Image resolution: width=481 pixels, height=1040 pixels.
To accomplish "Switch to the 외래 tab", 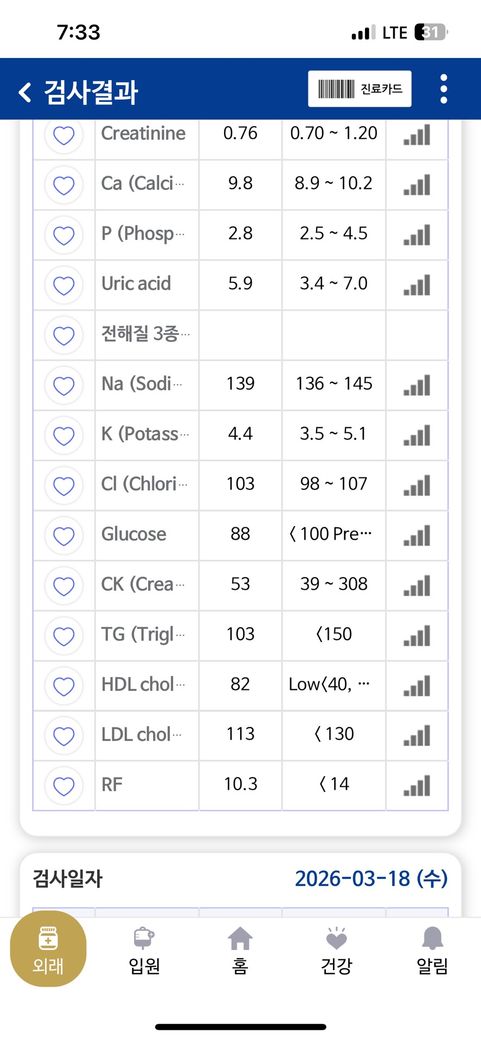I will pyautogui.click(x=48, y=948).
